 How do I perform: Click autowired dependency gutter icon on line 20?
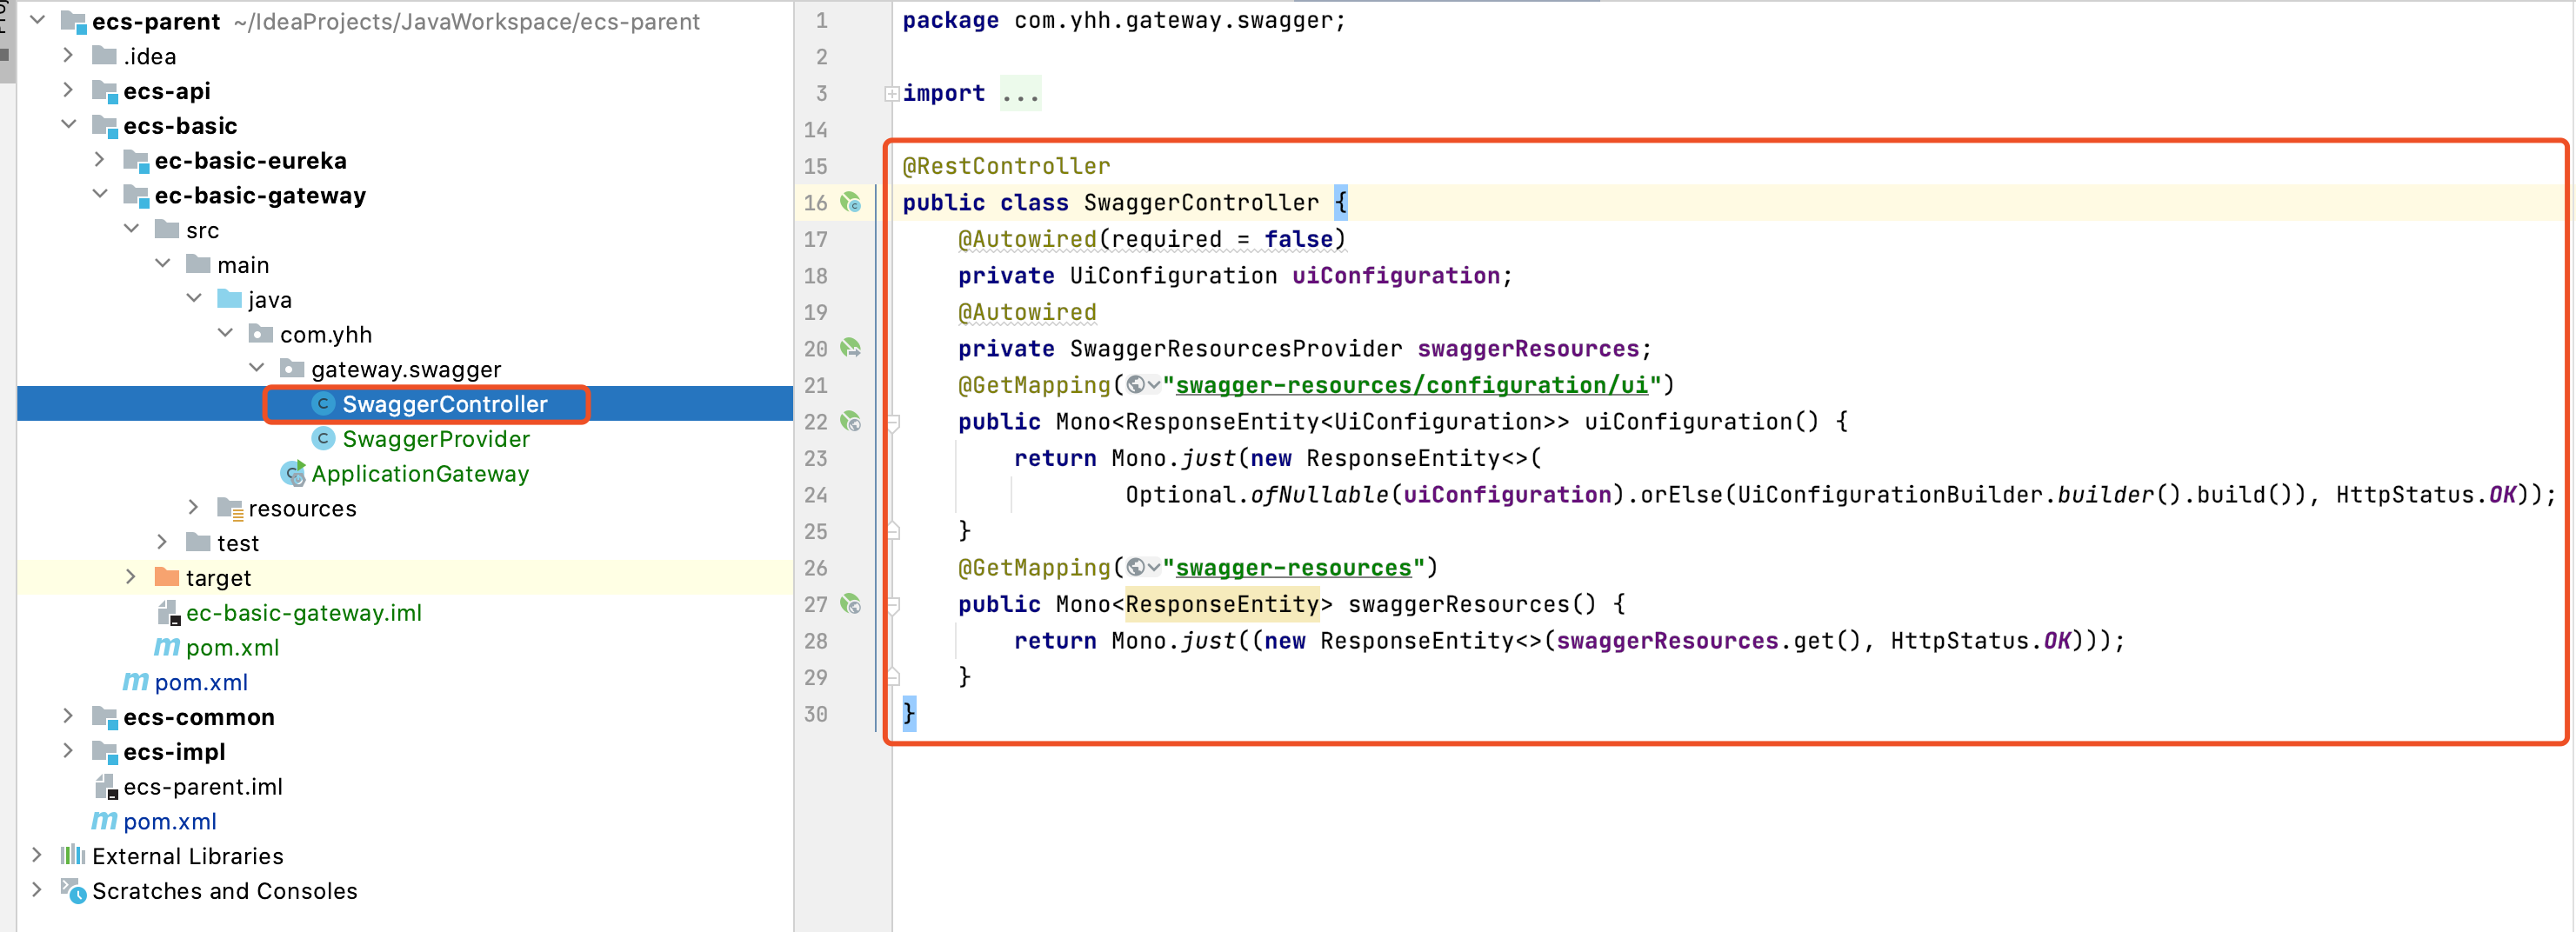click(850, 349)
